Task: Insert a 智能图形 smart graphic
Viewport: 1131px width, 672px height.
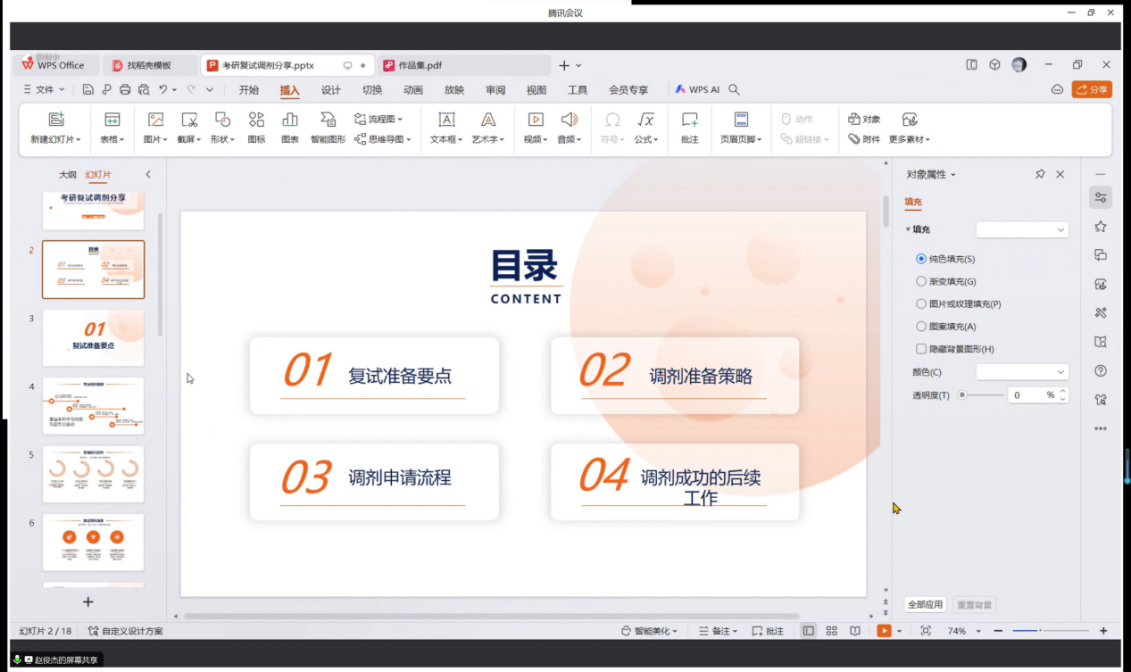Action: point(328,127)
